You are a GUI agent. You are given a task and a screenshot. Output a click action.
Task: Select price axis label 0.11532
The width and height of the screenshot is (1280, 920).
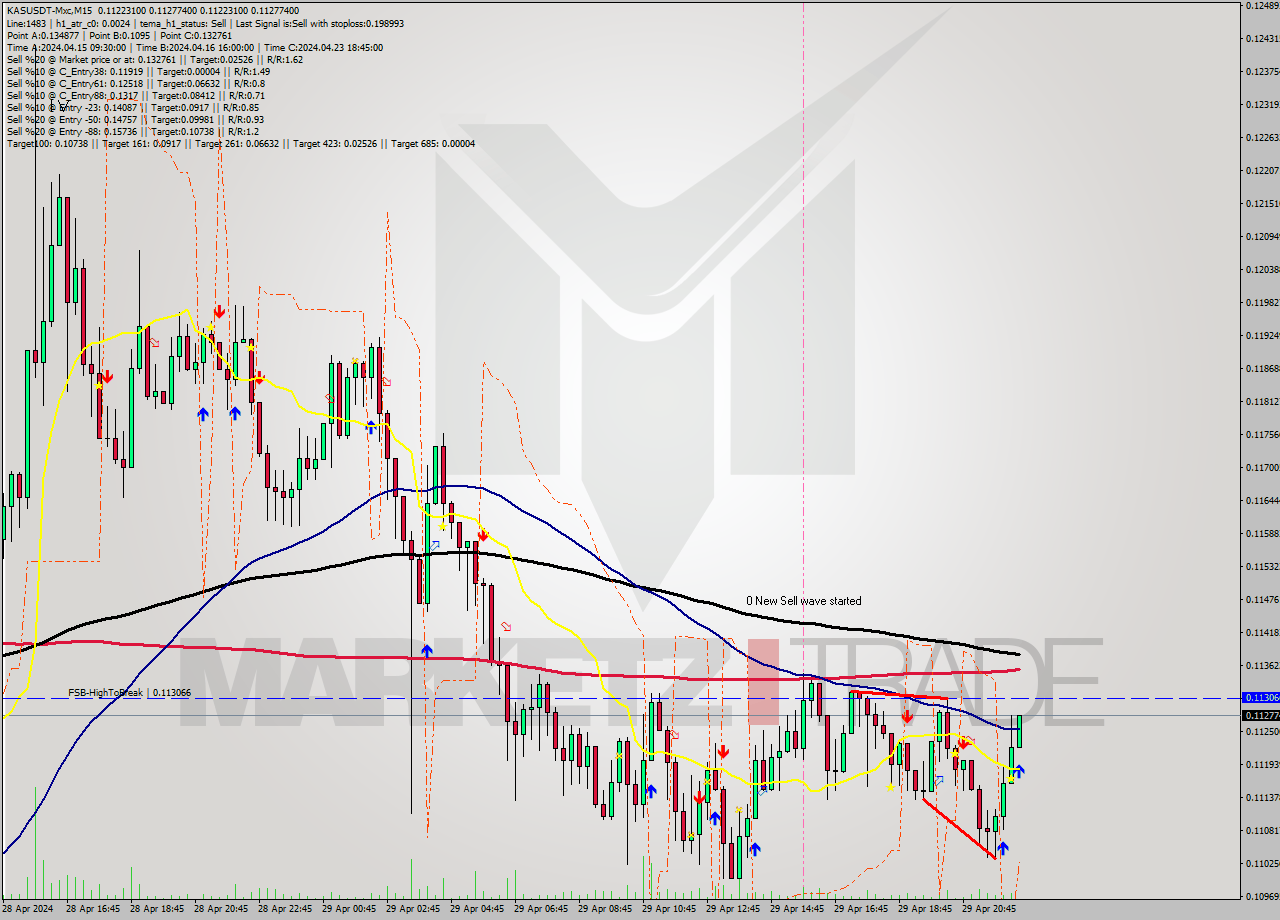[1261, 566]
